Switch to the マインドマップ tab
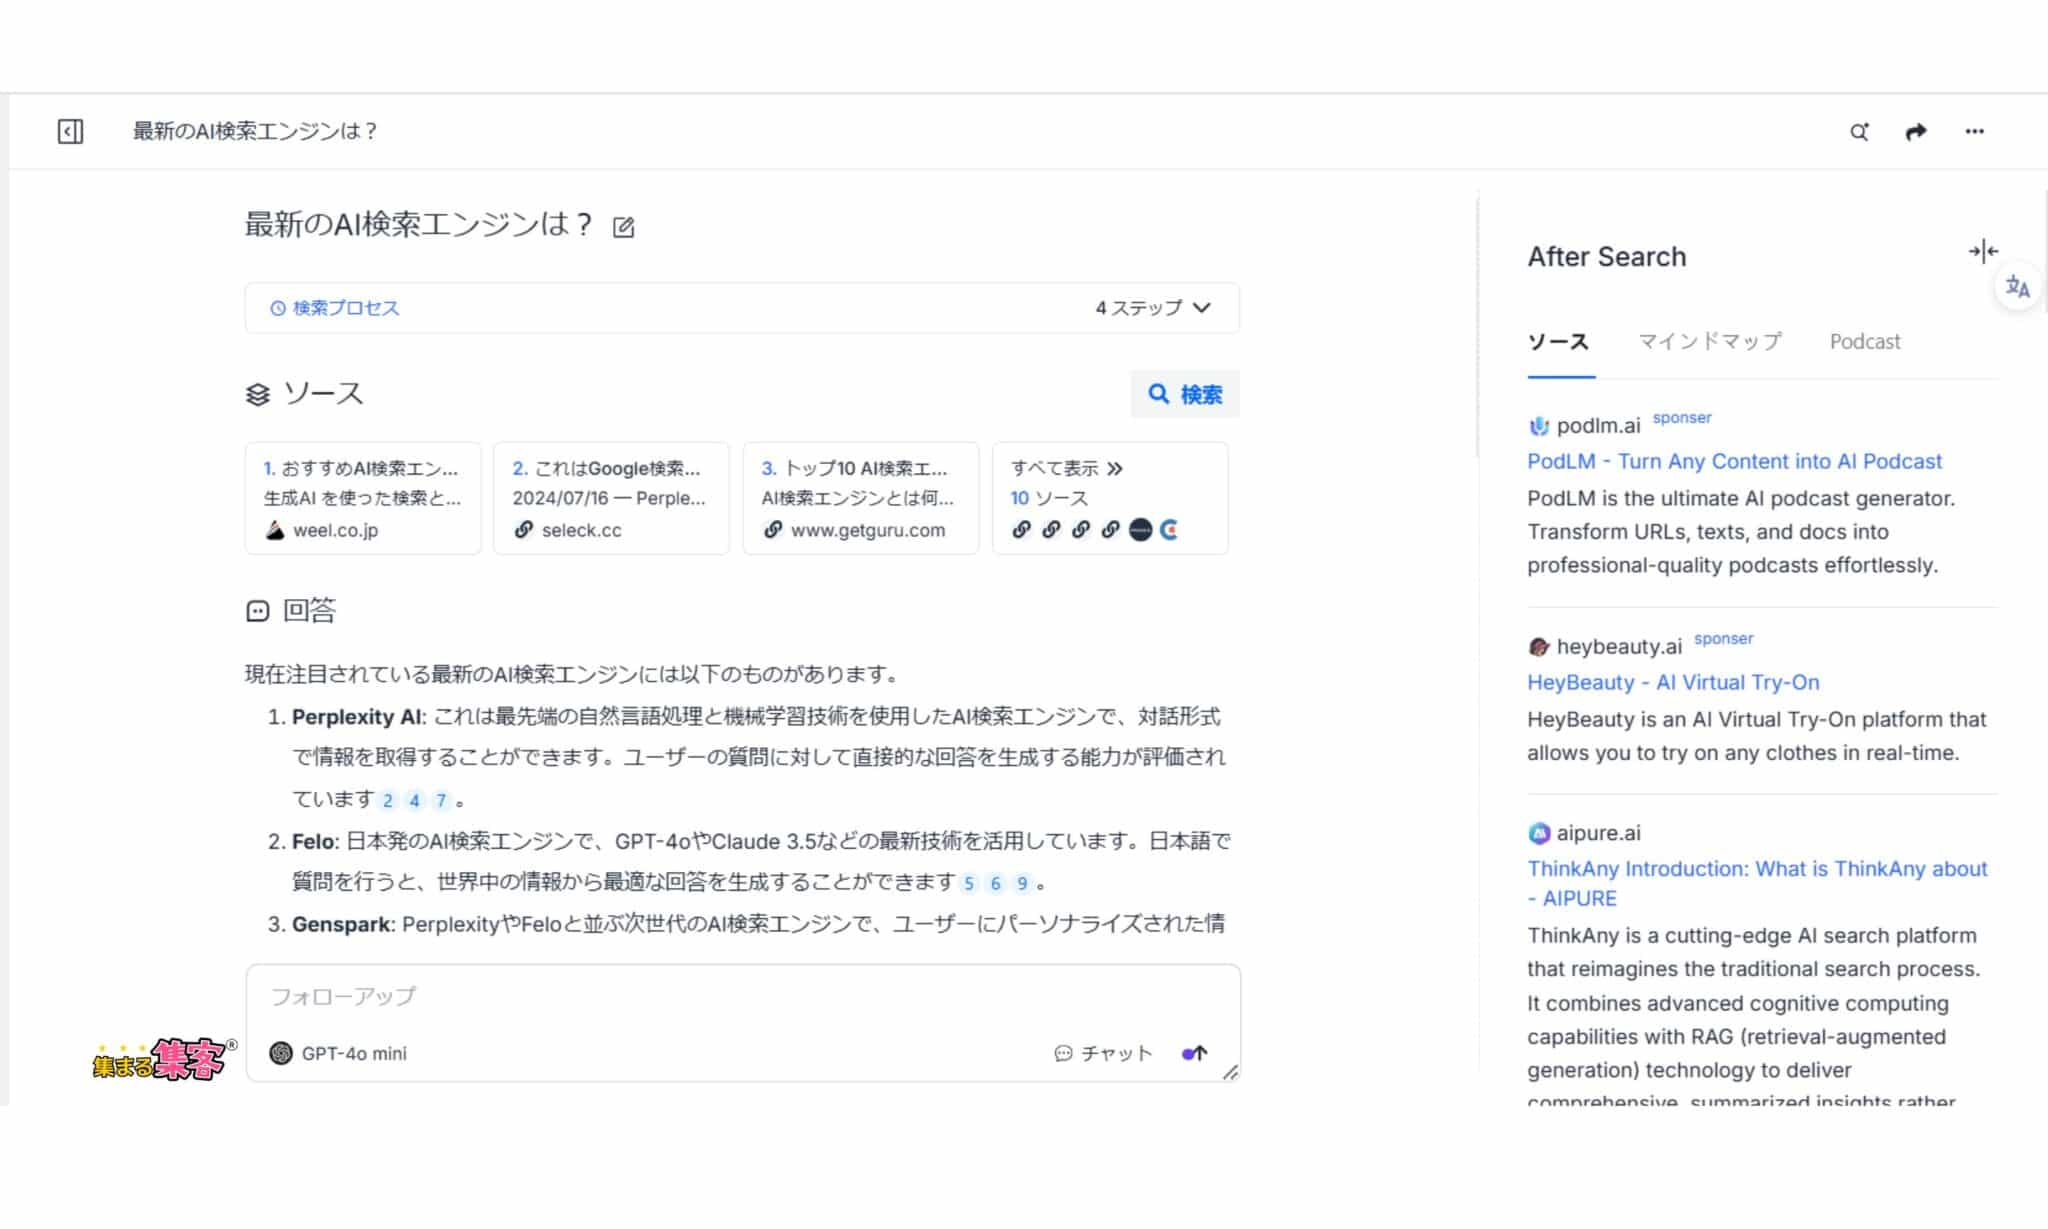This screenshot has height=1229, width=2048. [x=1709, y=342]
